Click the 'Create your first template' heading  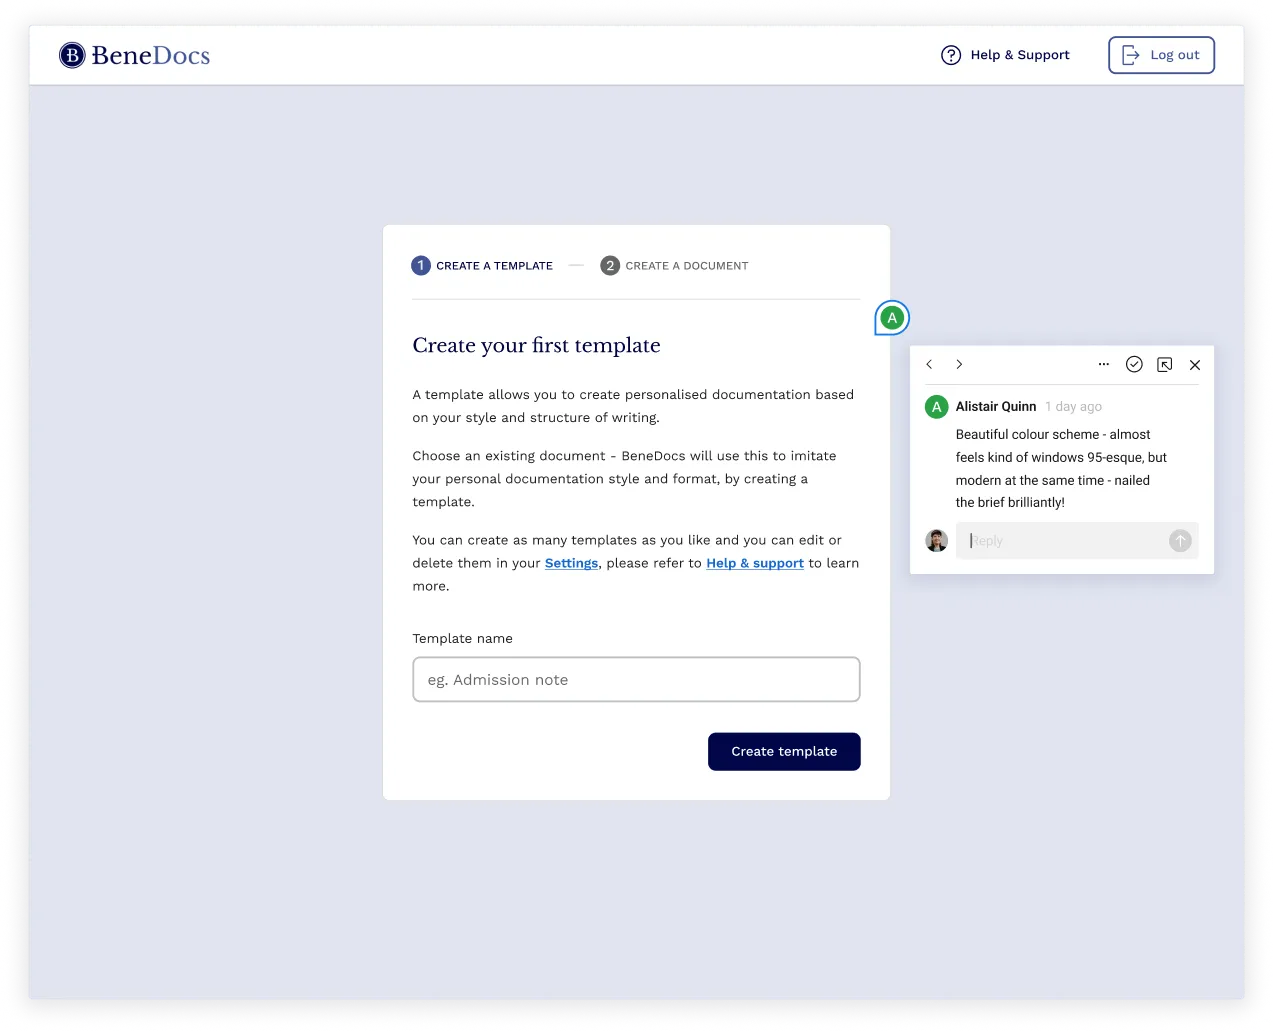pyautogui.click(x=536, y=345)
